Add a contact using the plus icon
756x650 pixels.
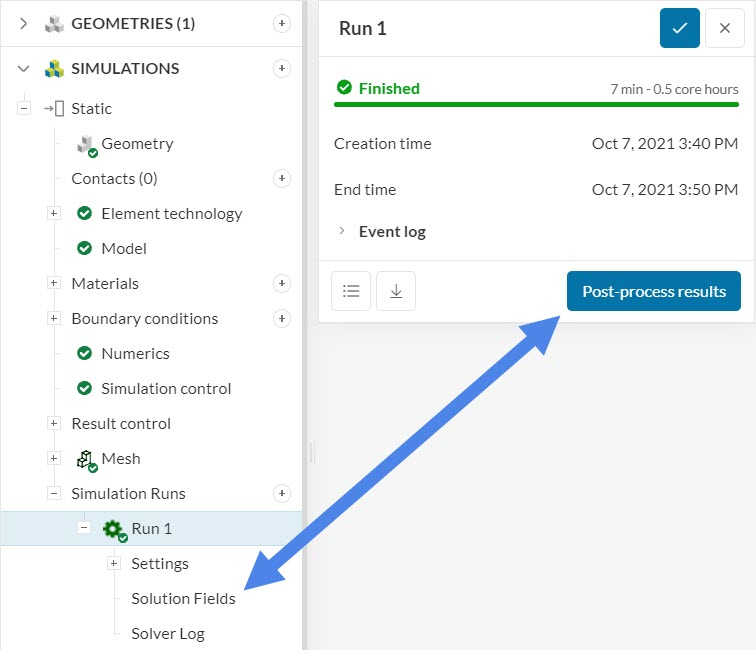pos(282,179)
